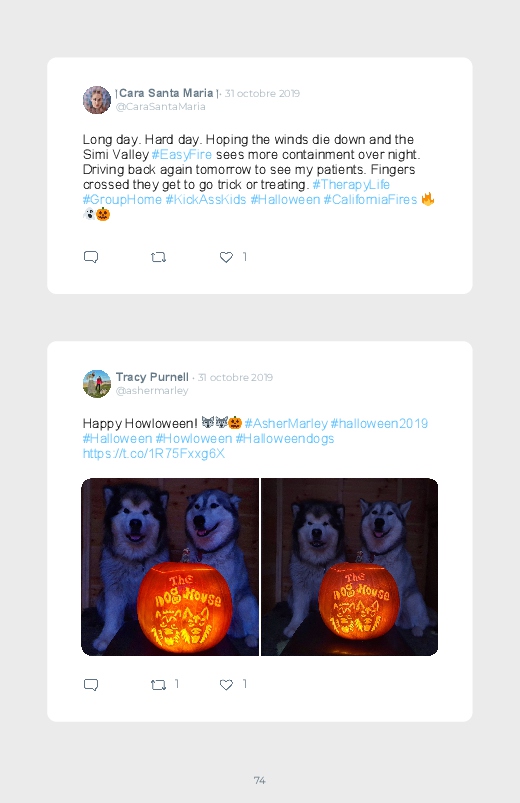The height and width of the screenshot is (803, 520).
Task: Click reply icon on Tracy Purnell tweet
Action: (91, 684)
